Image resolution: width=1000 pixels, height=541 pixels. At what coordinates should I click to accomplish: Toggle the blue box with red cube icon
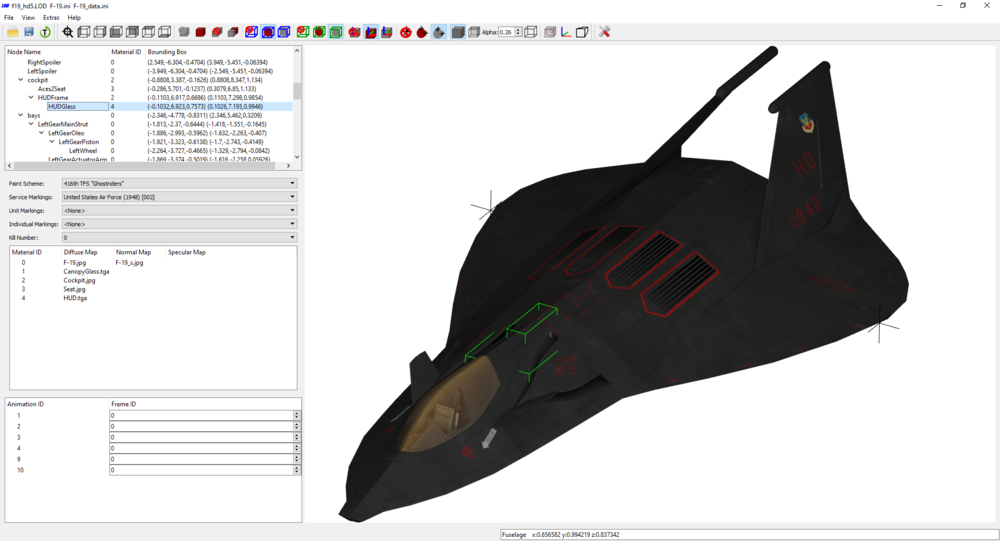tap(268, 32)
